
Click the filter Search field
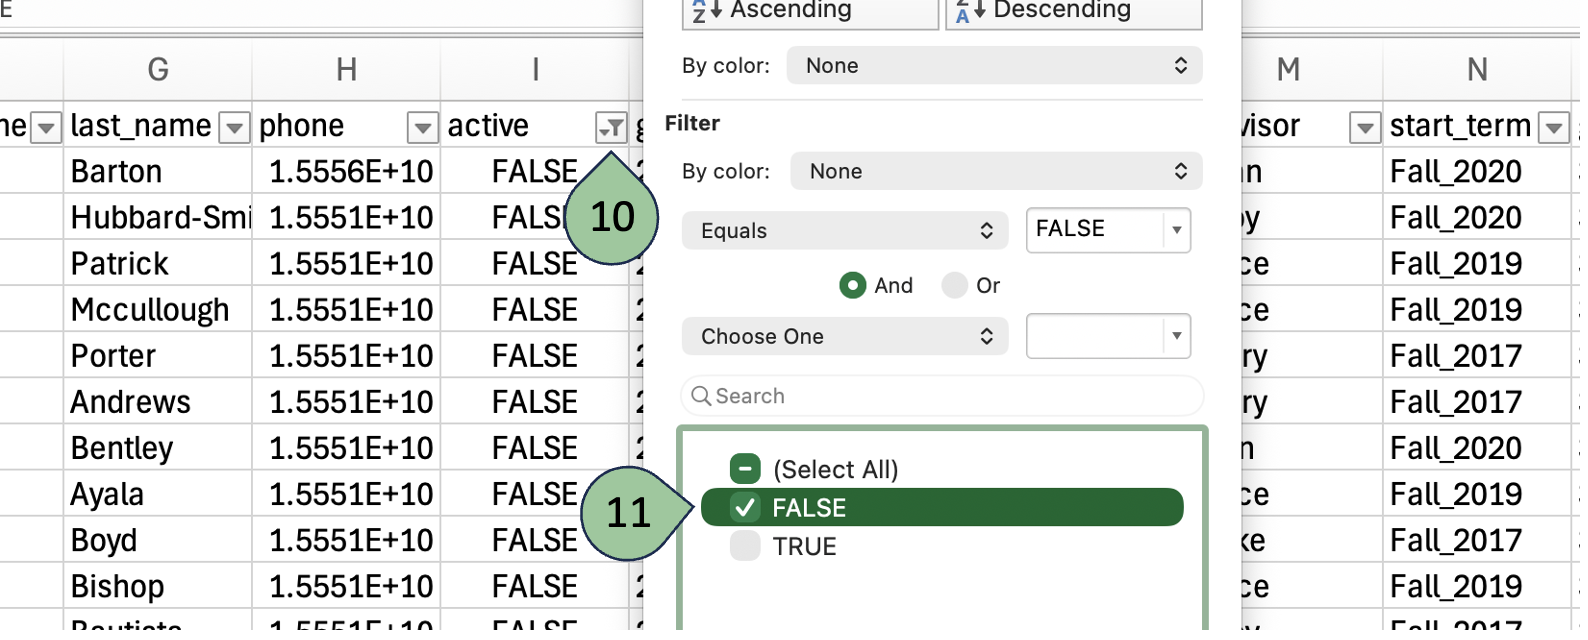(x=942, y=397)
